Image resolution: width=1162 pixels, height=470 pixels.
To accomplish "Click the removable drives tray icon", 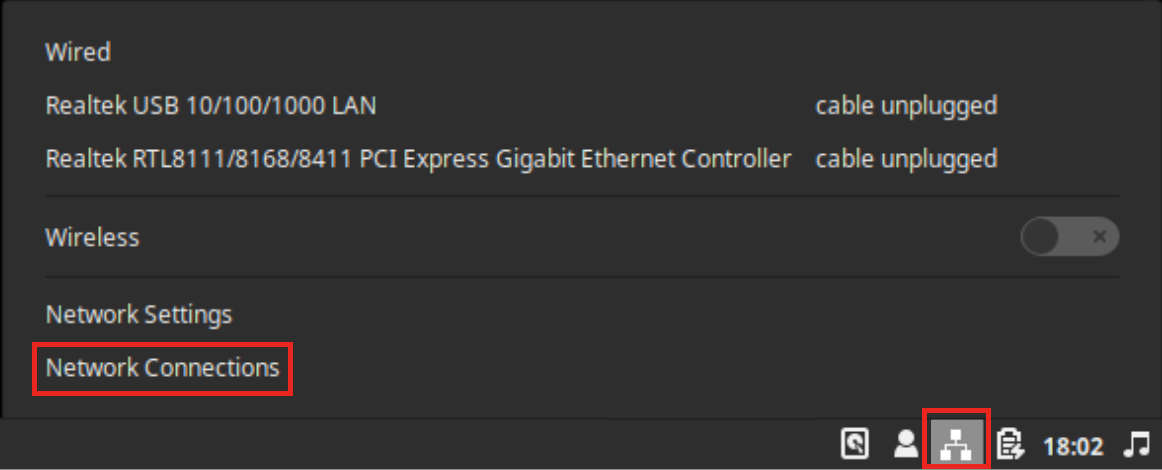I will click(856, 443).
